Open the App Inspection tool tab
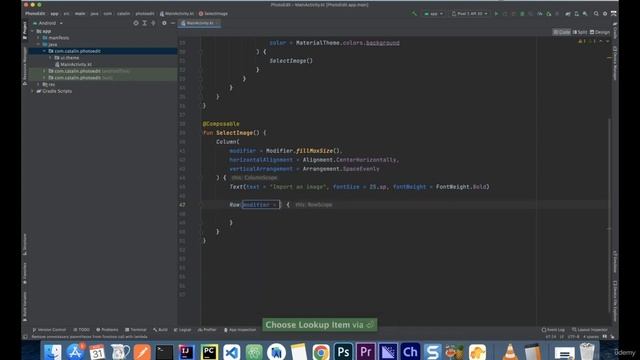Screen dimensions: 640x360 click(x=240, y=330)
